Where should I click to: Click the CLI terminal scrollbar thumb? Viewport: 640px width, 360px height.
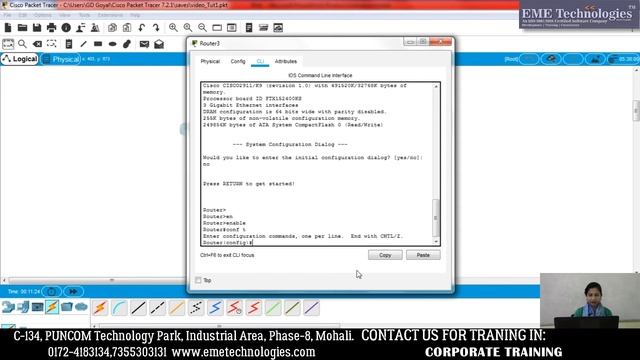(436, 218)
